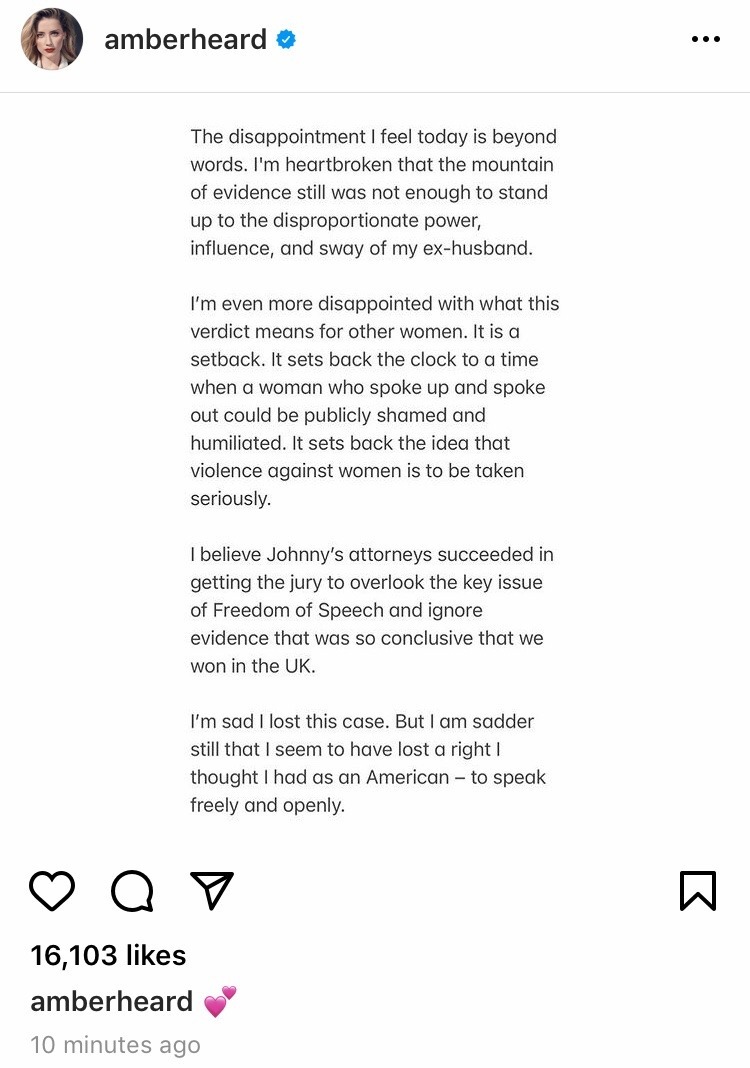
Task: Open comments via speech bubble icon
Action: click(x=132, y=890)
